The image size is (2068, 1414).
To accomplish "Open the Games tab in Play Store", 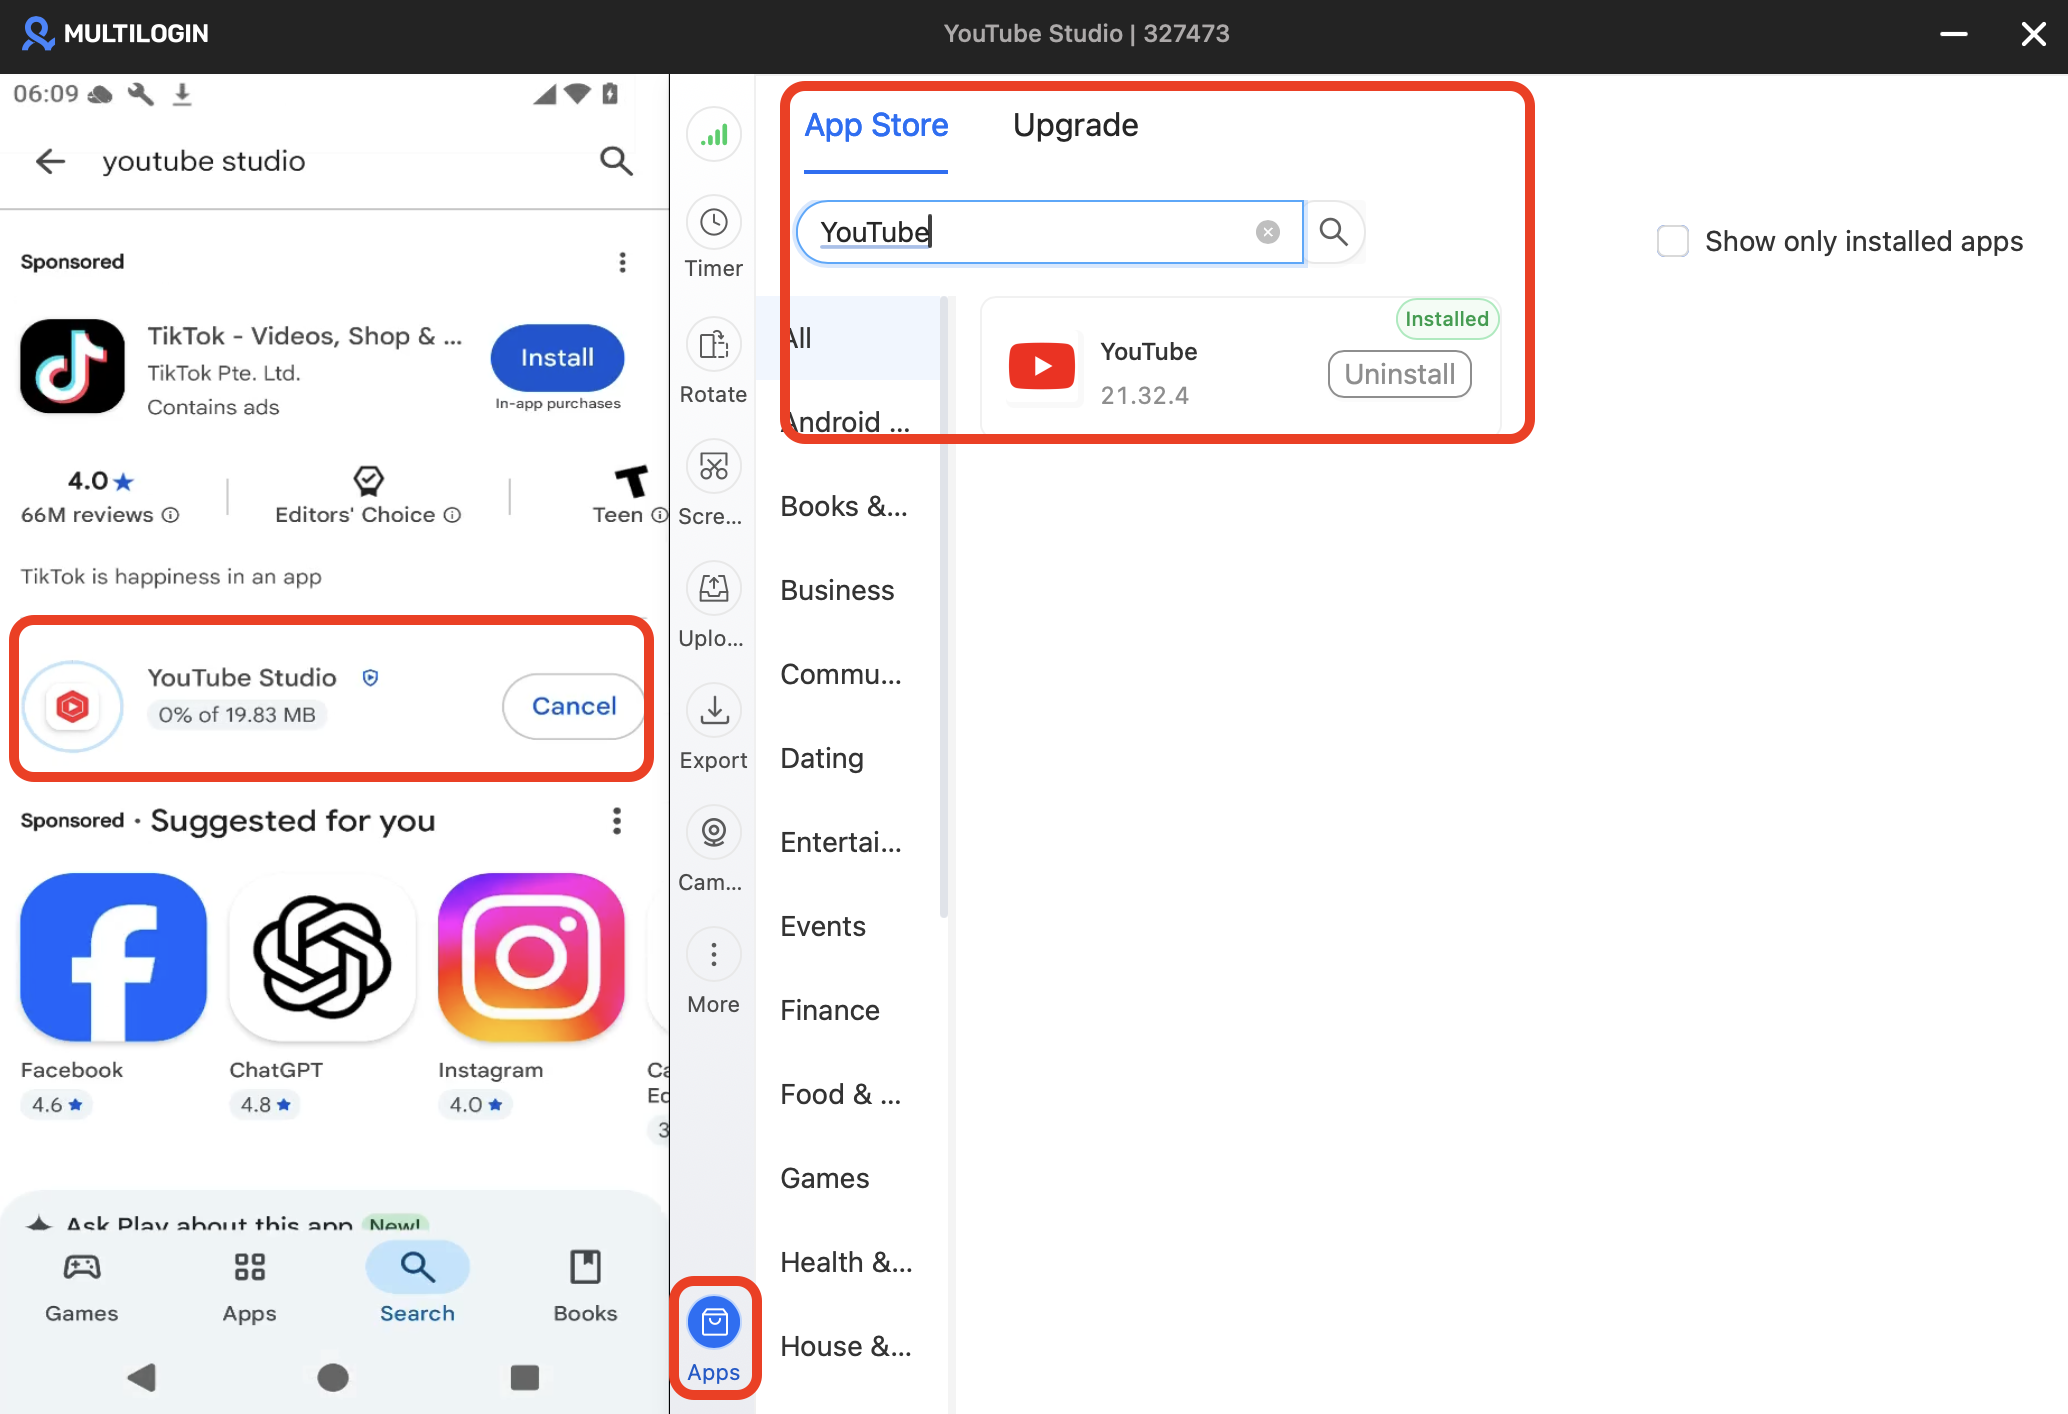I will 82,1286.
